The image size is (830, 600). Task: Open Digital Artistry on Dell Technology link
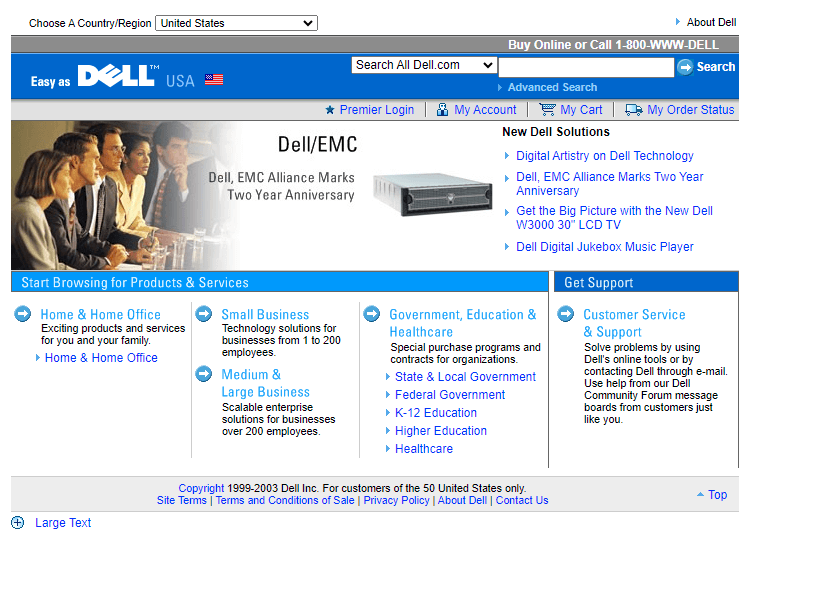tap(605, 156)
